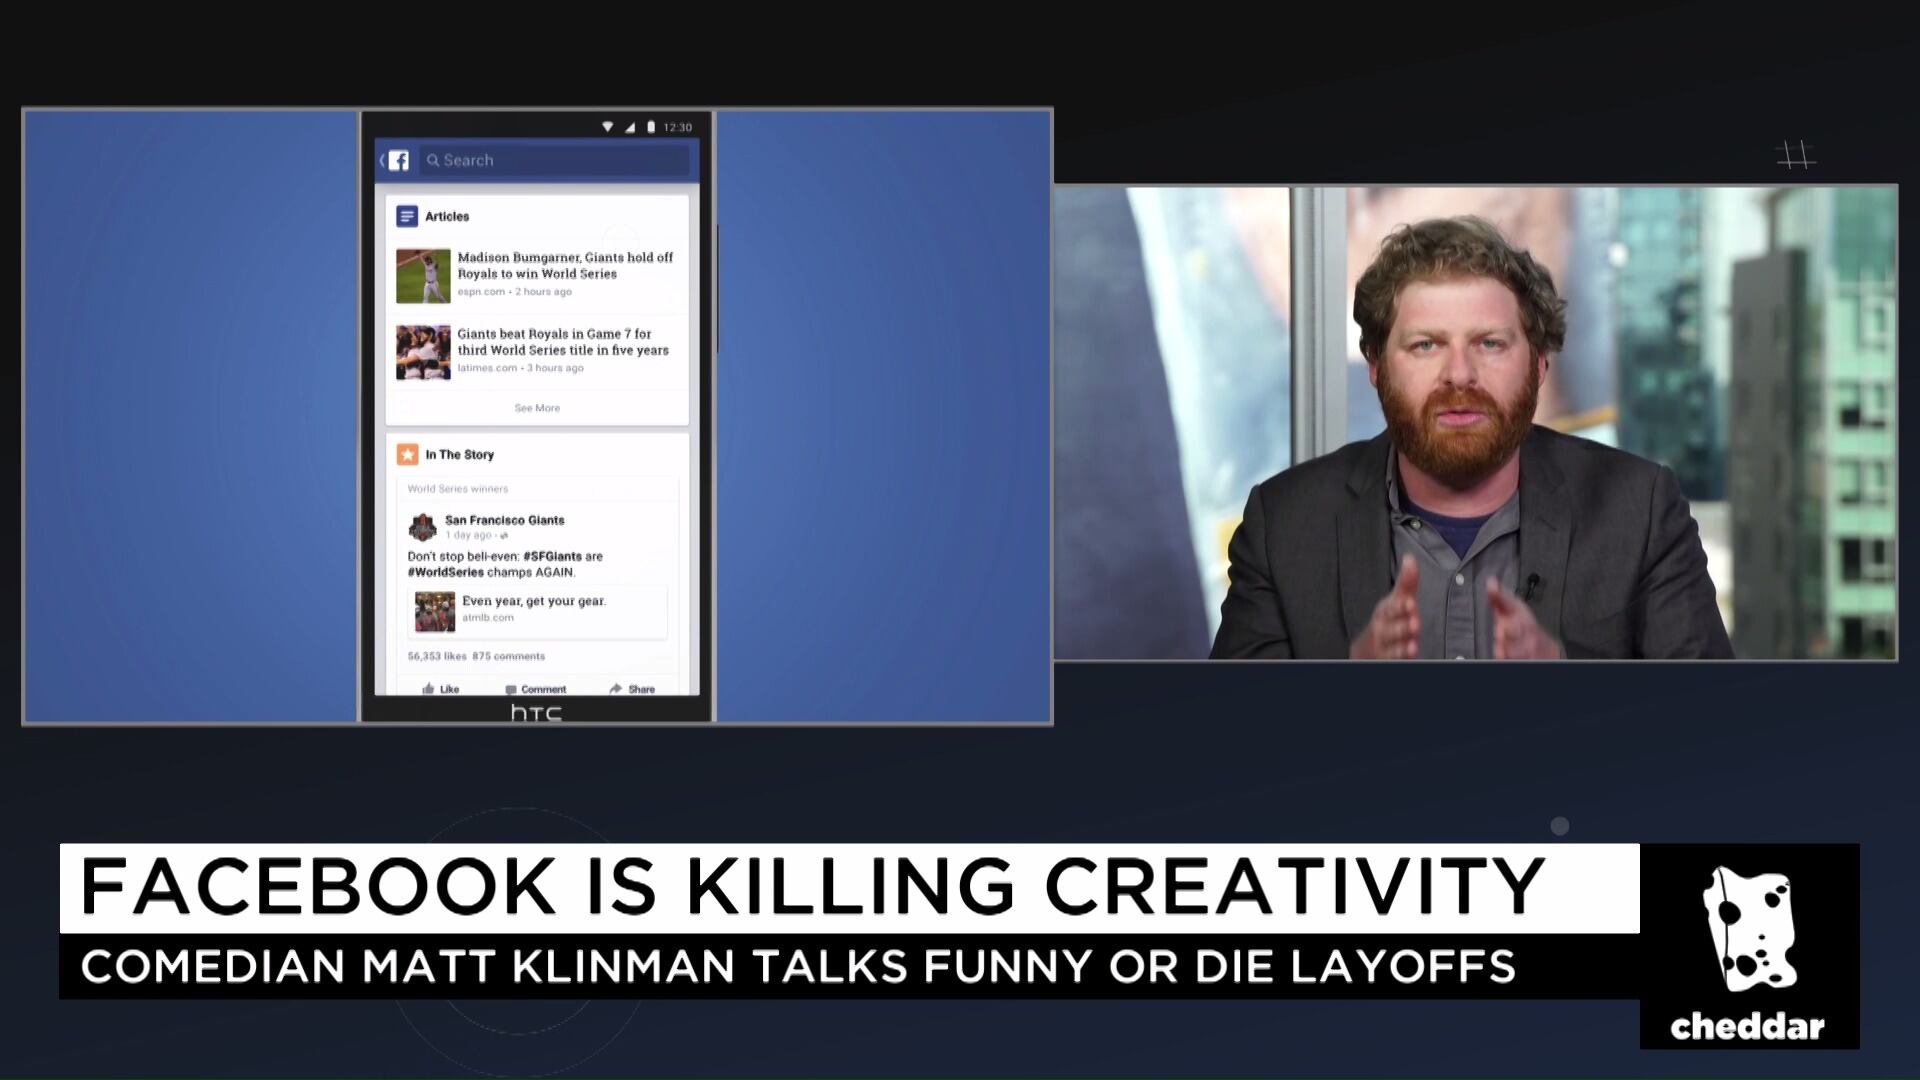Expand articles with See More
This screenshot has height=1080, width=1920.
[537, 408]
